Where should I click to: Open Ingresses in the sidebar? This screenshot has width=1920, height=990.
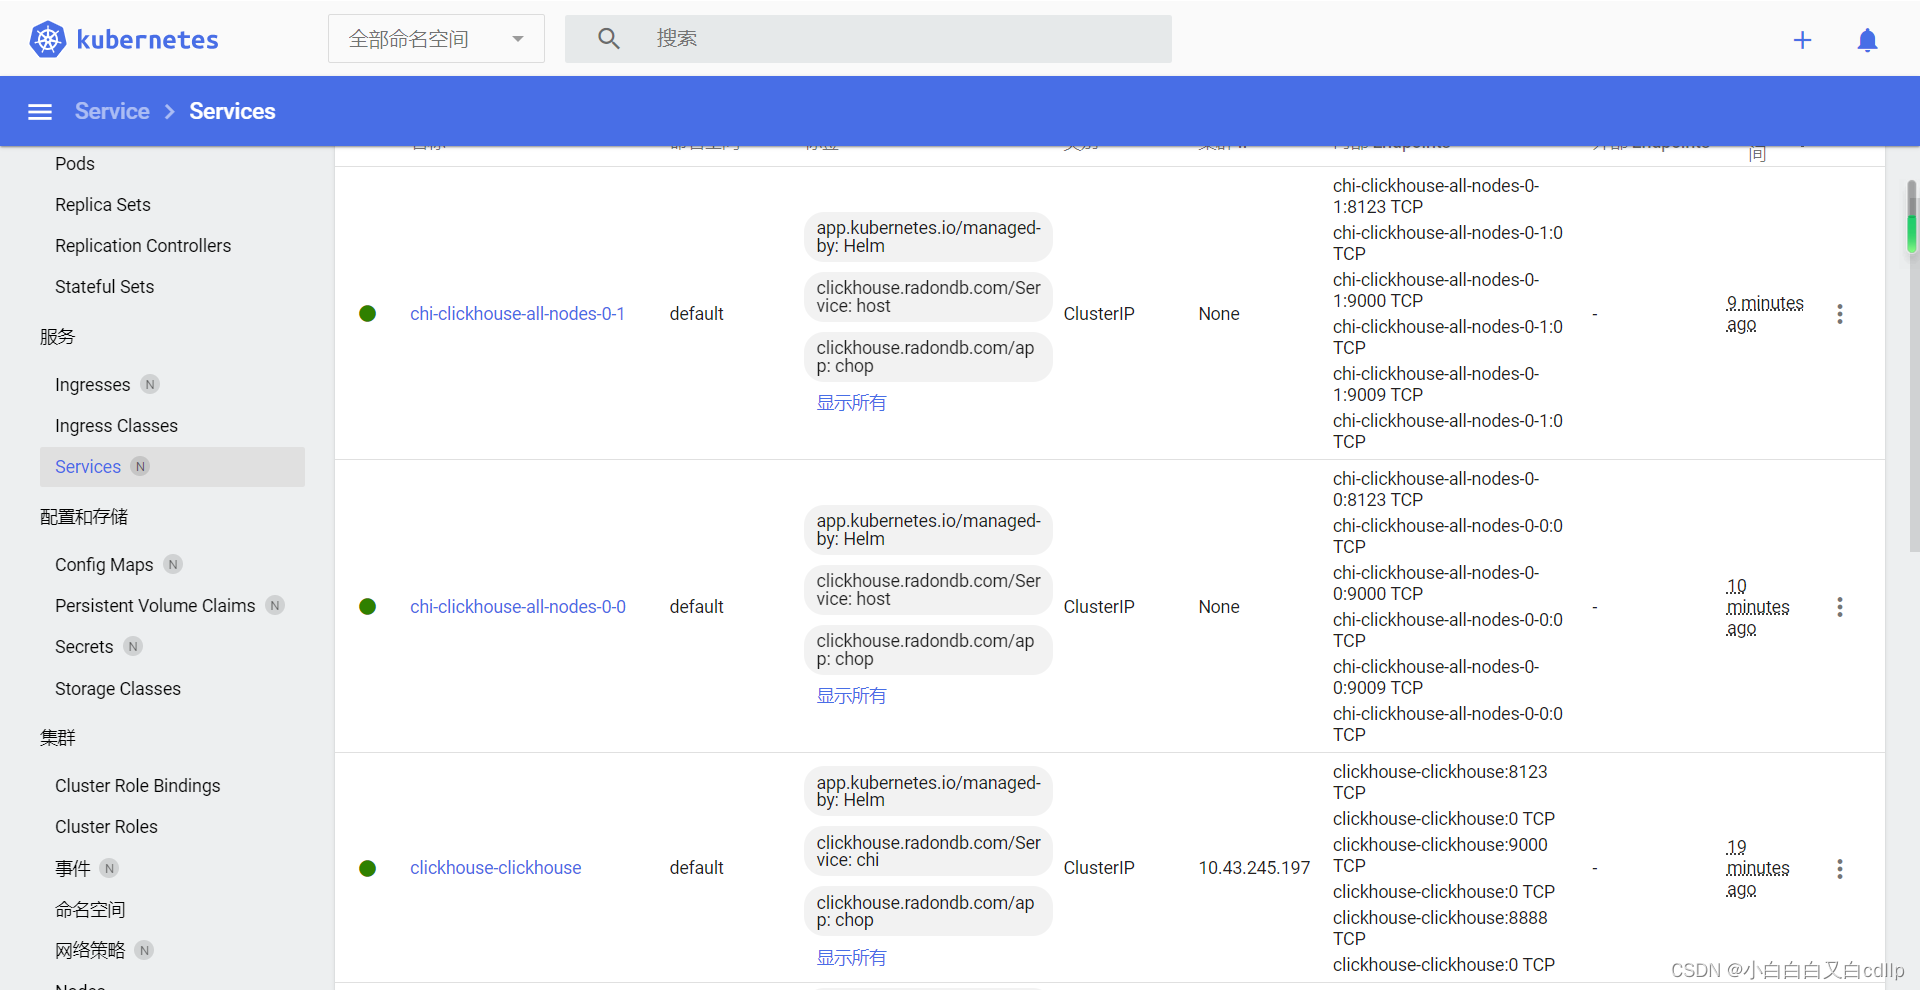(x=93, y=385)
